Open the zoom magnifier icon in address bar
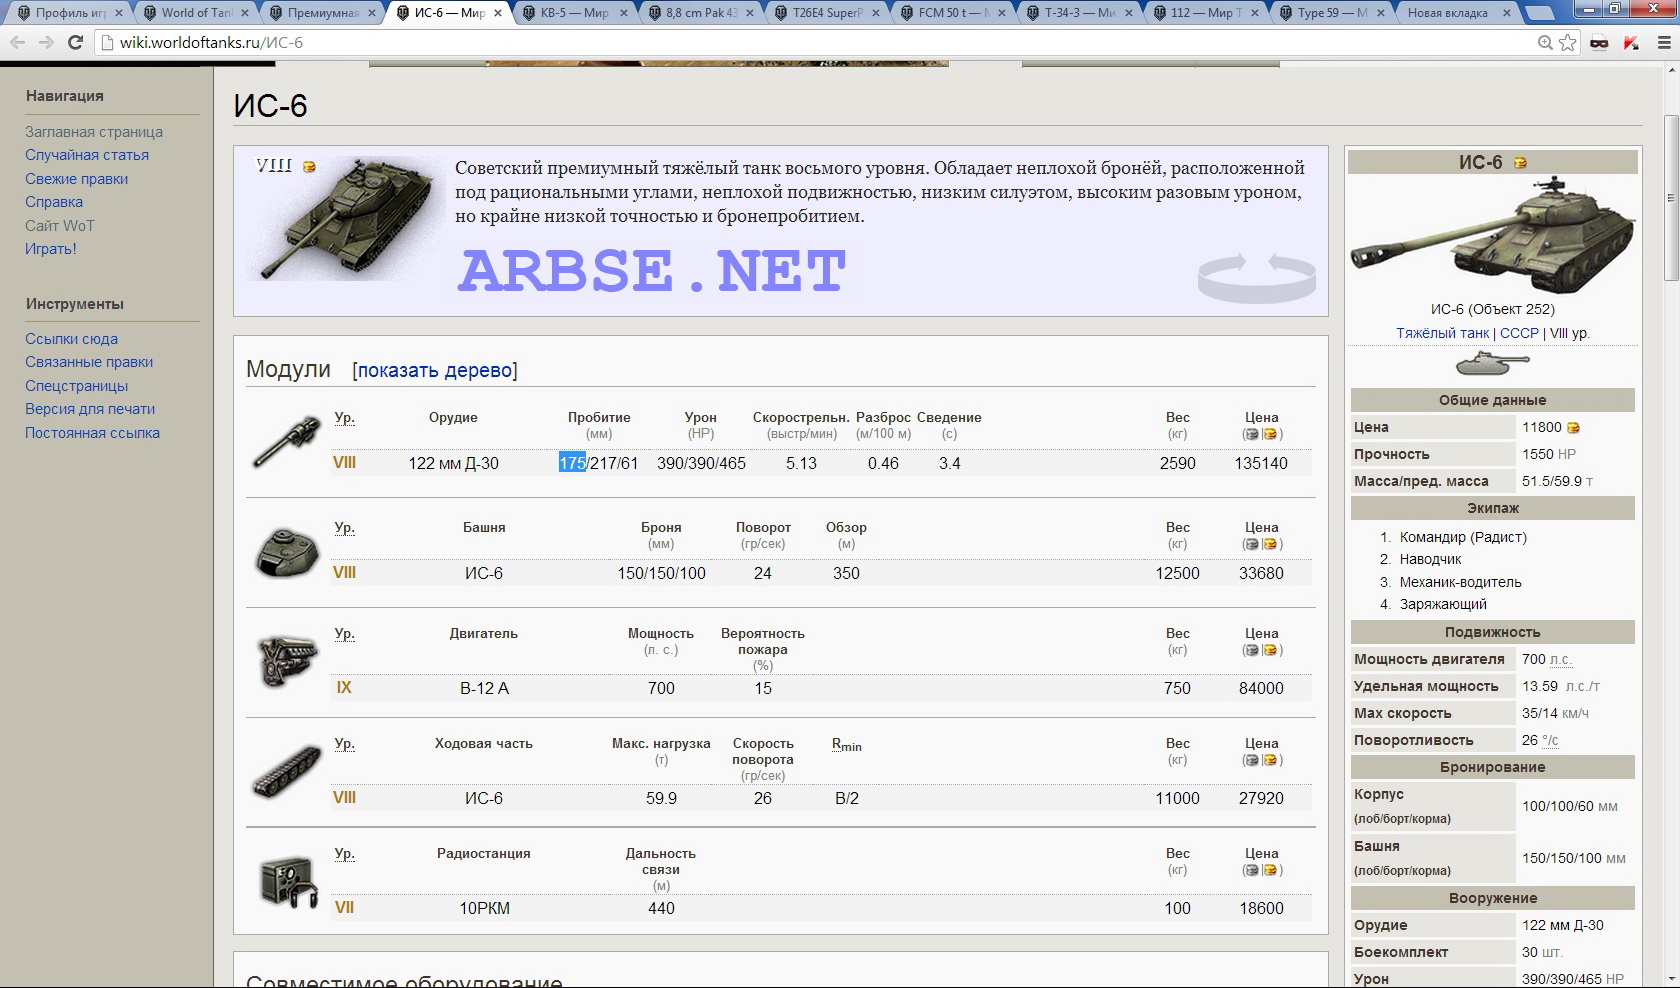1680x988 pixels. pos(1545,42)
